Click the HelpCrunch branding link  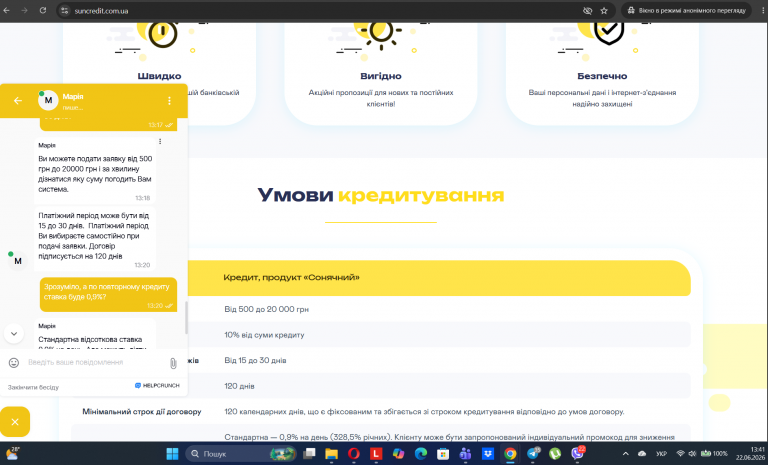click(x=157, y=386)
